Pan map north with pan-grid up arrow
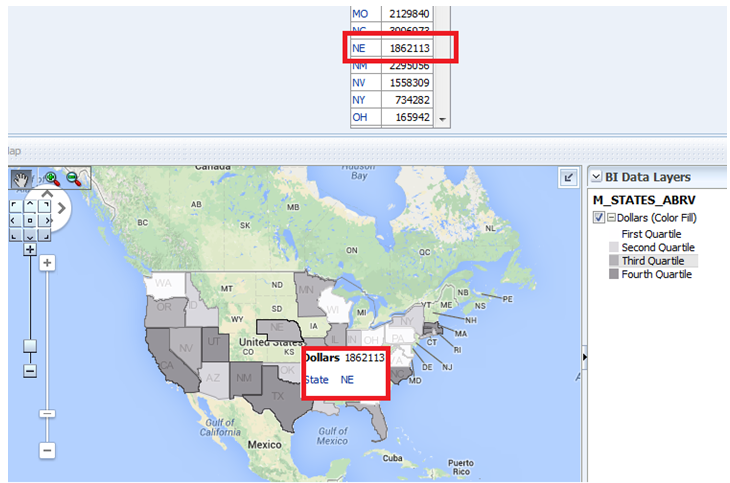This screenshot has height=483, width=730. (x=30, y=205)
